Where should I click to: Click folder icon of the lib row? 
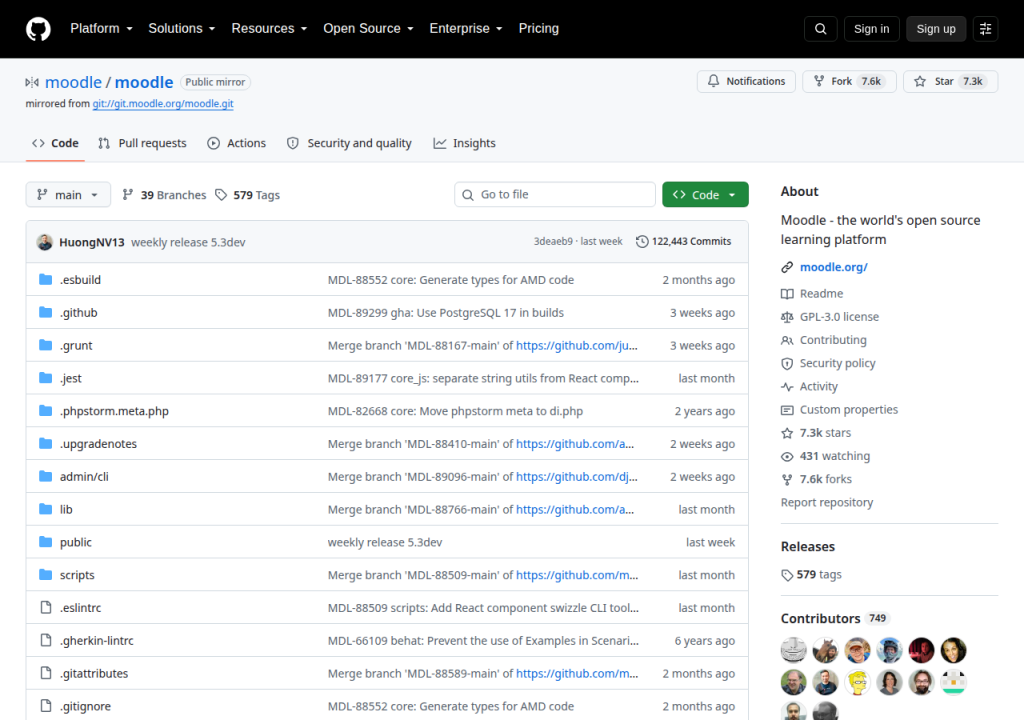point(45,509)
